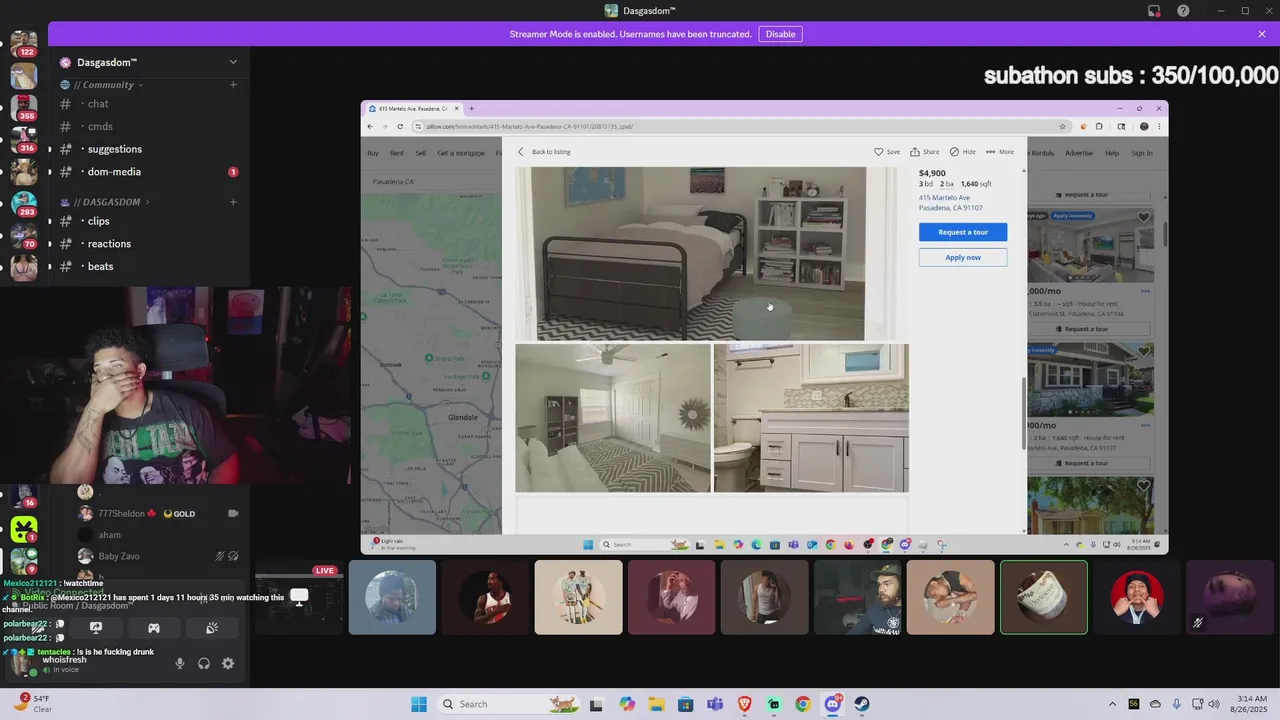Open the Discord help question mark icon
This screenshot has height=720, width=1280.
(1184, 11)
